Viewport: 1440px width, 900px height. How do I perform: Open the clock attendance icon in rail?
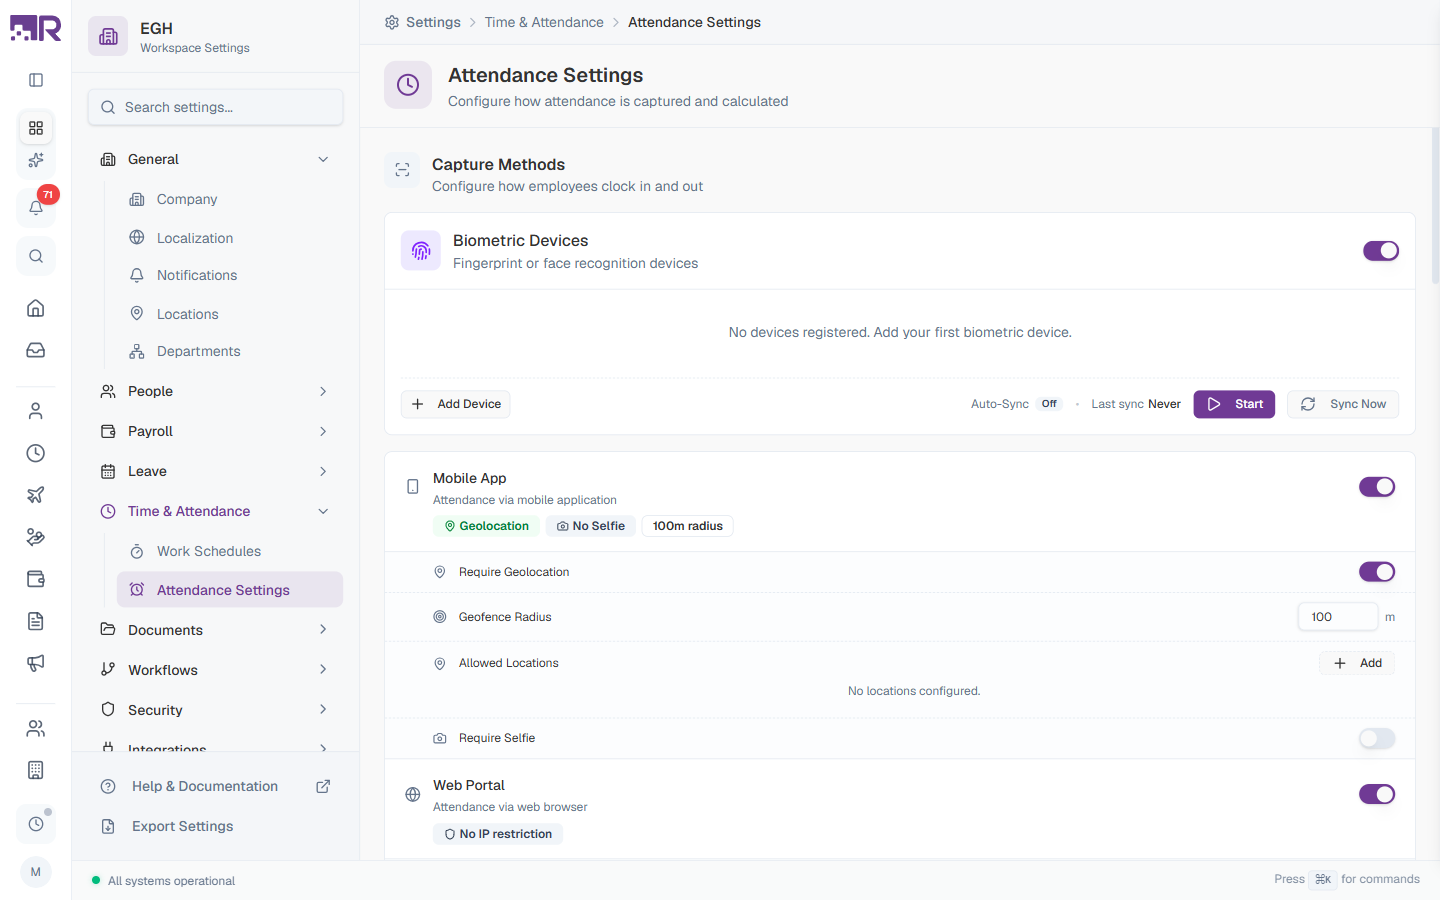pyautogui.click(x=36, y=453)
